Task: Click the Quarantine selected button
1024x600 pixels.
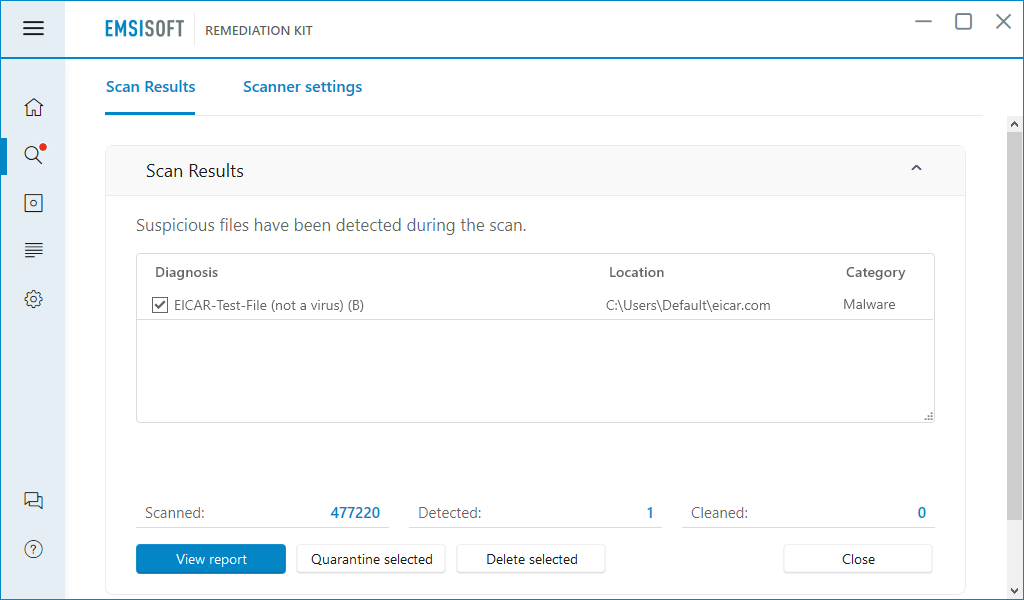Action: (x=371, y=559)
